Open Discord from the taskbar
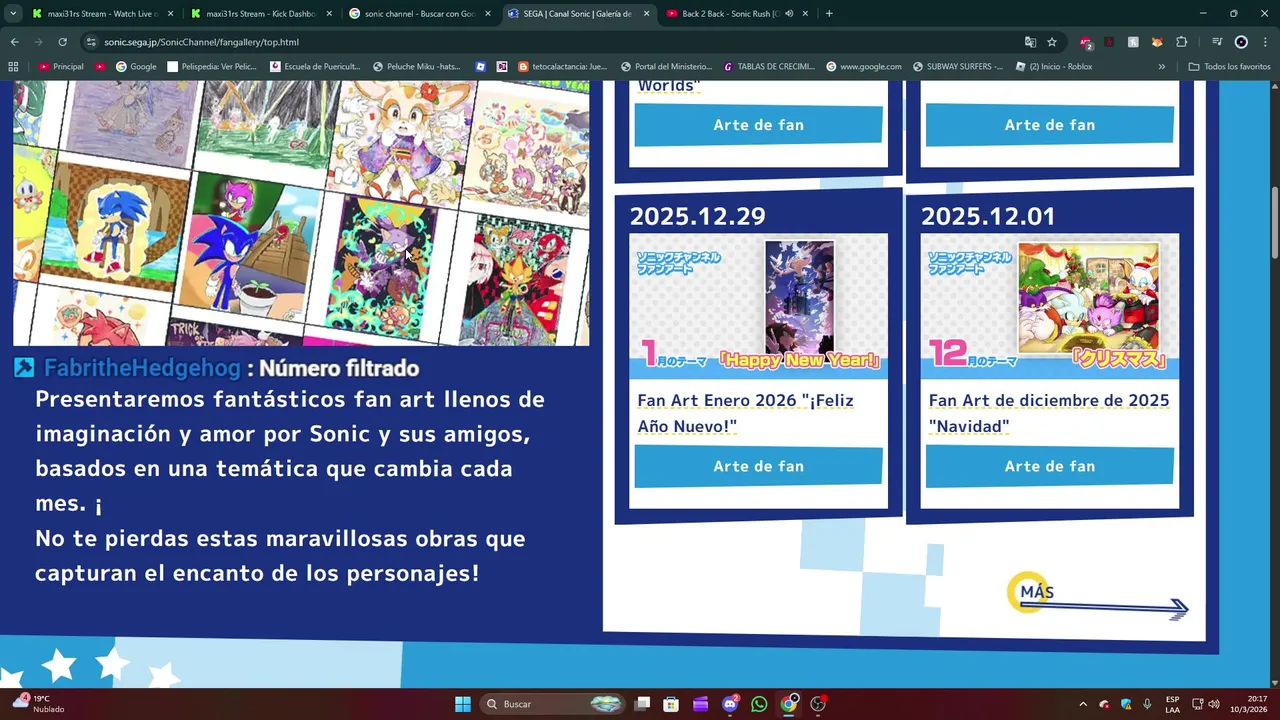 (x=730, y=704)
